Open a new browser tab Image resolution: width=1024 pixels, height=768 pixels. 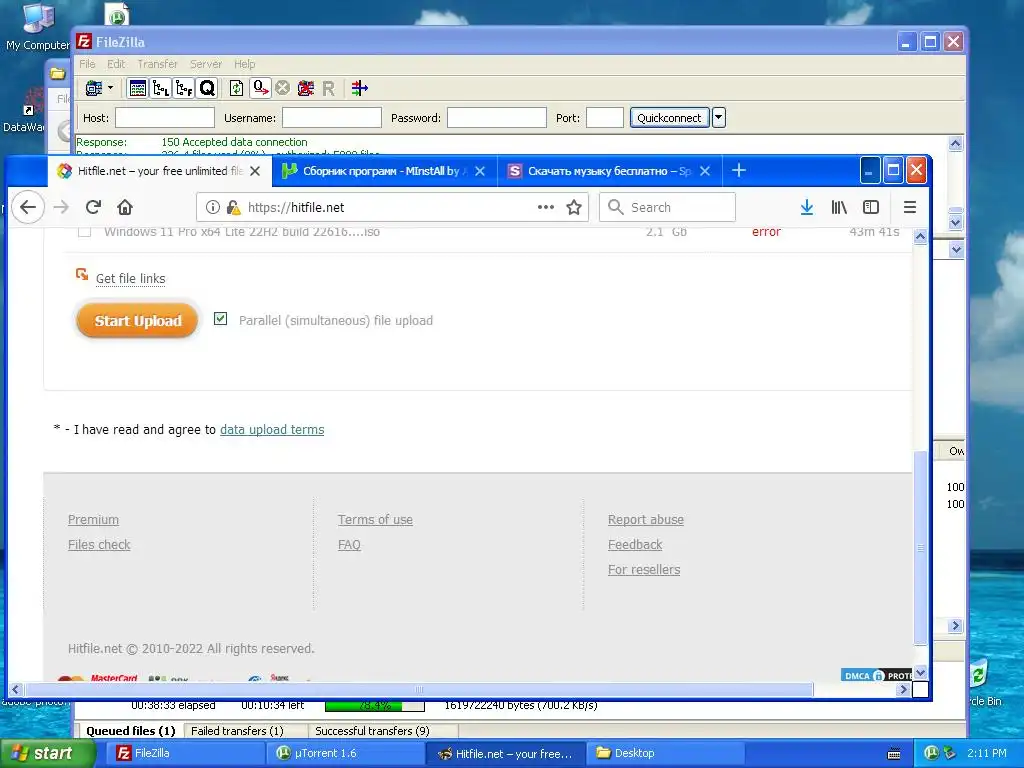[739, 170]
